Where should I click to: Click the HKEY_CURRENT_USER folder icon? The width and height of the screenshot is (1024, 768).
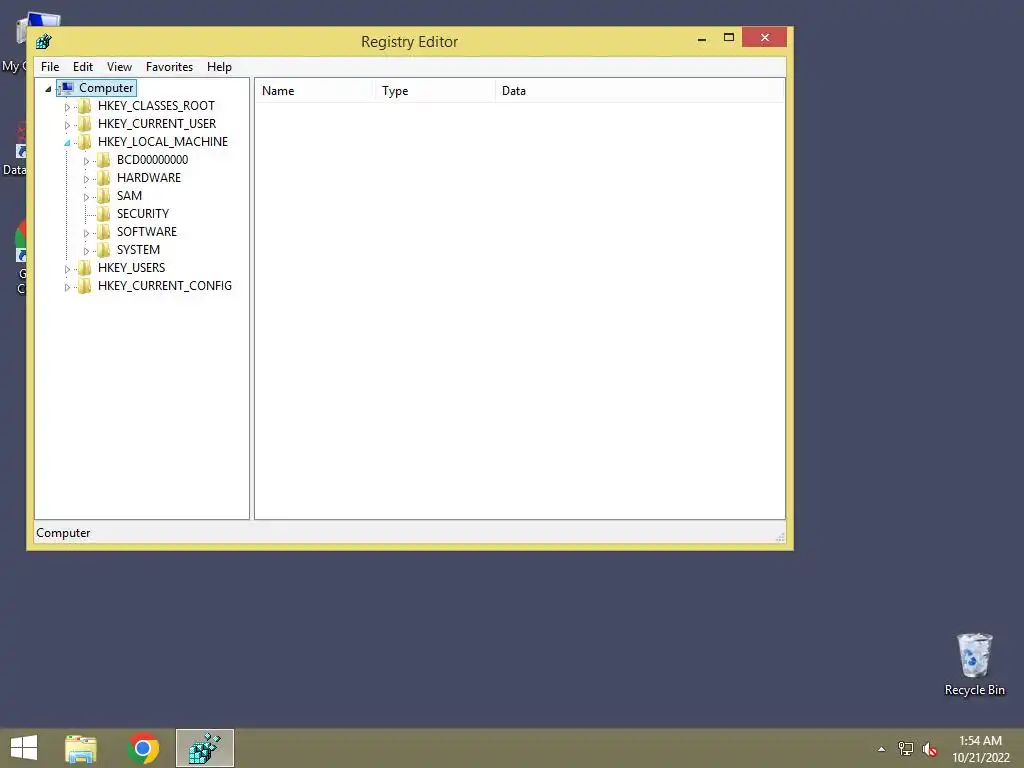click(84, 124)
